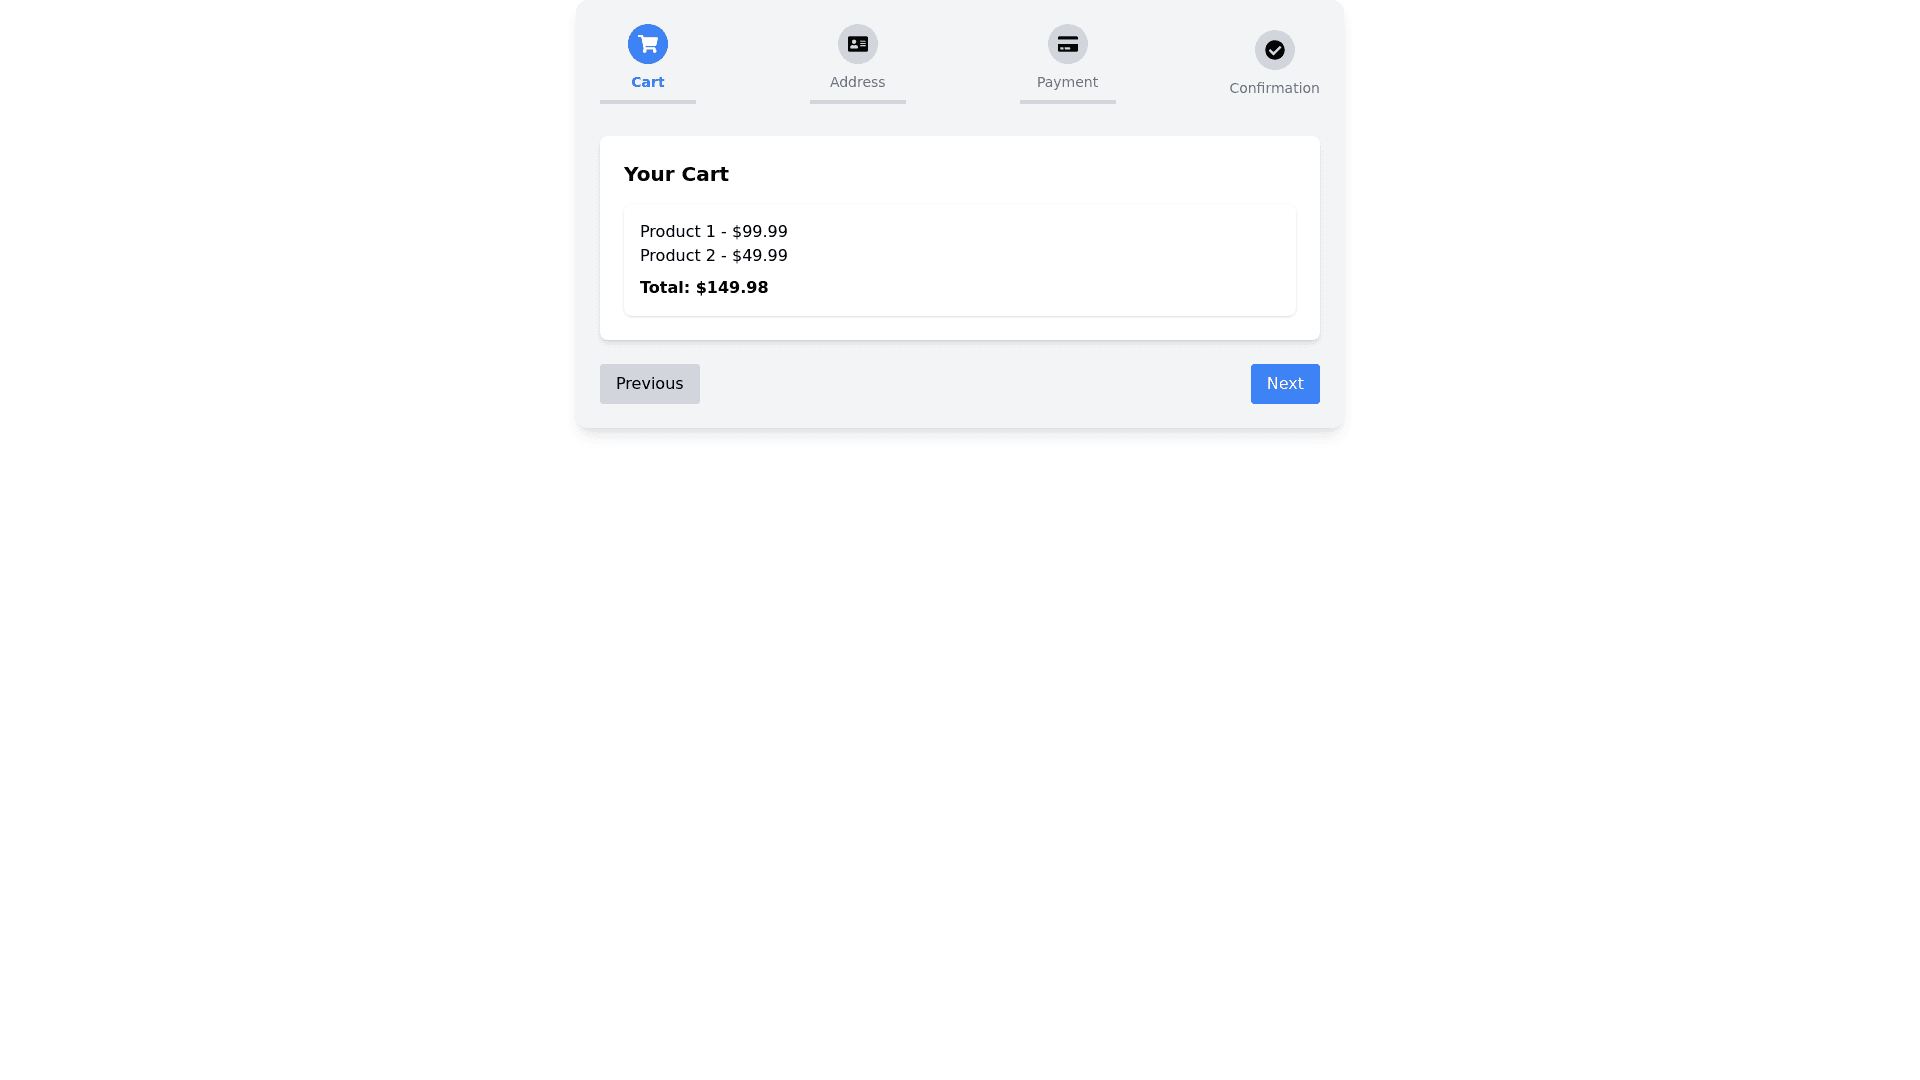1920x1080 pixels.
Task: Click the bold Total: label
Action: click(x=664, y=288)
